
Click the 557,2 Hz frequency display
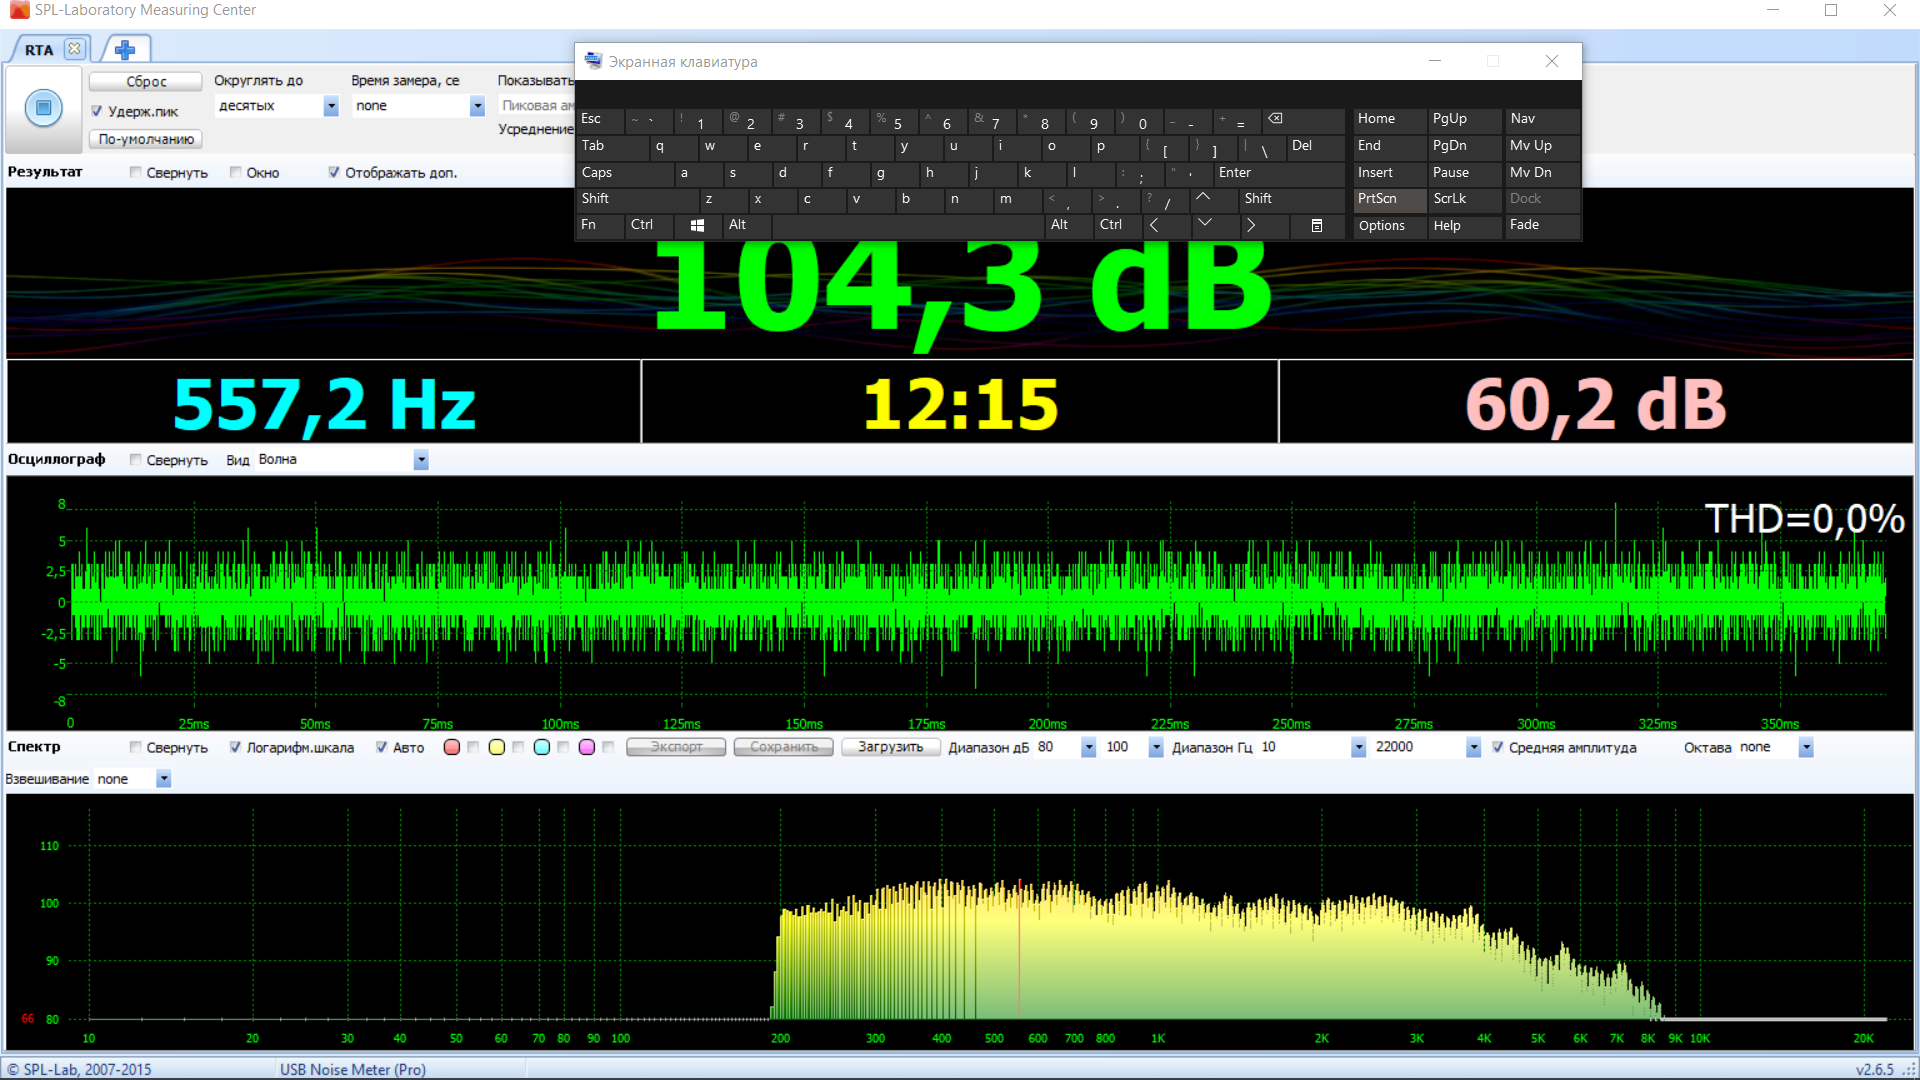[324, 404]
